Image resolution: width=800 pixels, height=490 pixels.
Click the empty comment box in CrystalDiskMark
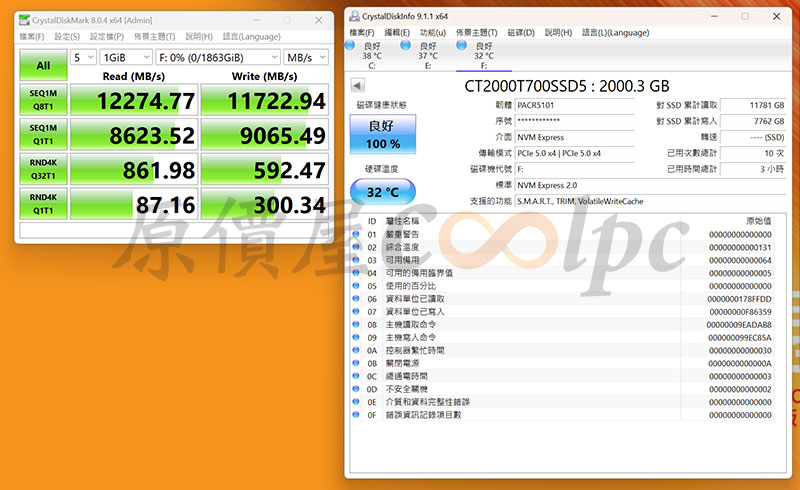[x=174, y=230]
